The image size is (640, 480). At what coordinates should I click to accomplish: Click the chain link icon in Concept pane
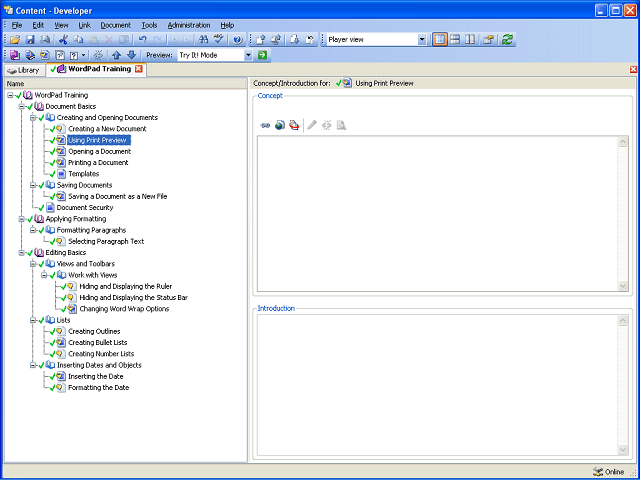(x=265, y=125)
